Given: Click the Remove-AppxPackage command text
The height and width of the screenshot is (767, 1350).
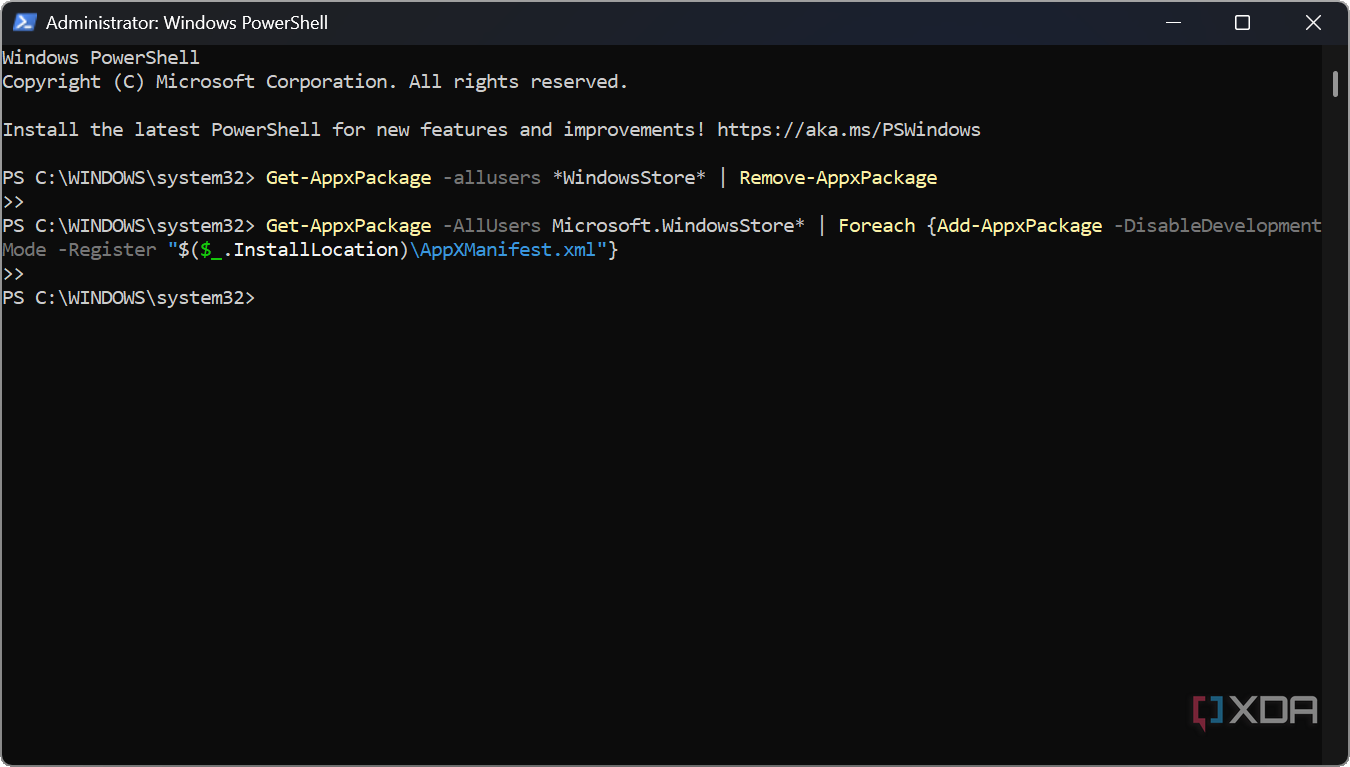Looking at the screenshot, I should pyautogui.click(x=838, y=178).
